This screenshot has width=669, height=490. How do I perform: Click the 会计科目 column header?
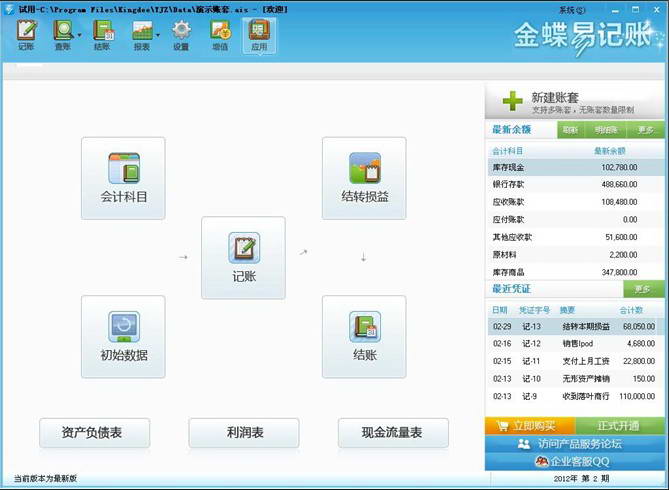pyautogui.click(x=507, y=151)
